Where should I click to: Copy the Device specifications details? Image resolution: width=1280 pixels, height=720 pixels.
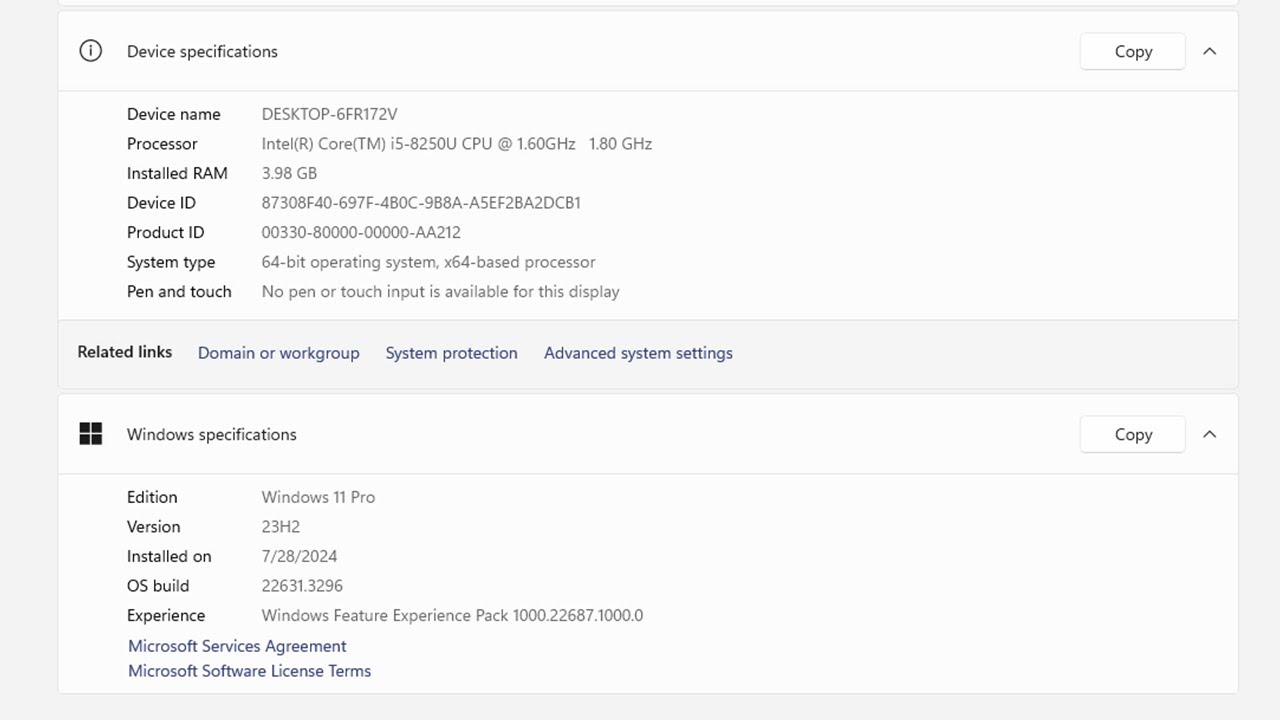tap(1132, 52)
